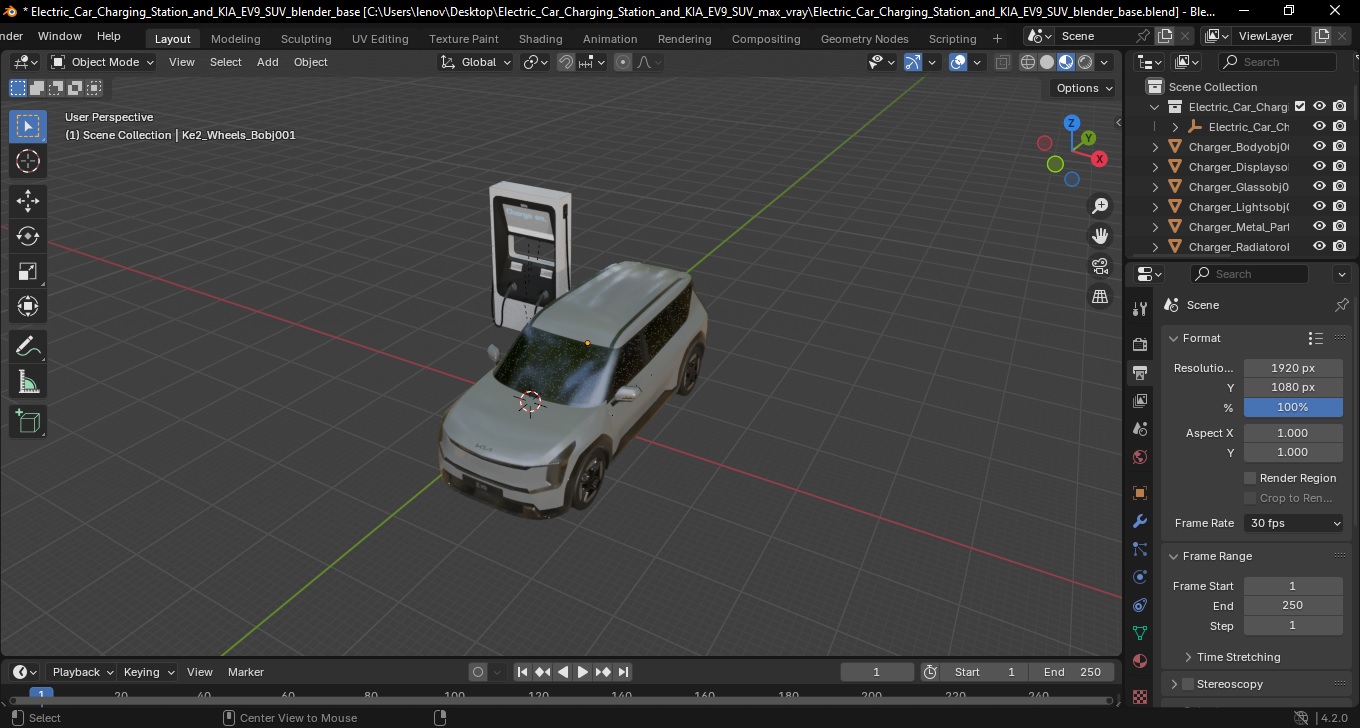
Task: Open the World properties tab
Action: coord(1140,457)
